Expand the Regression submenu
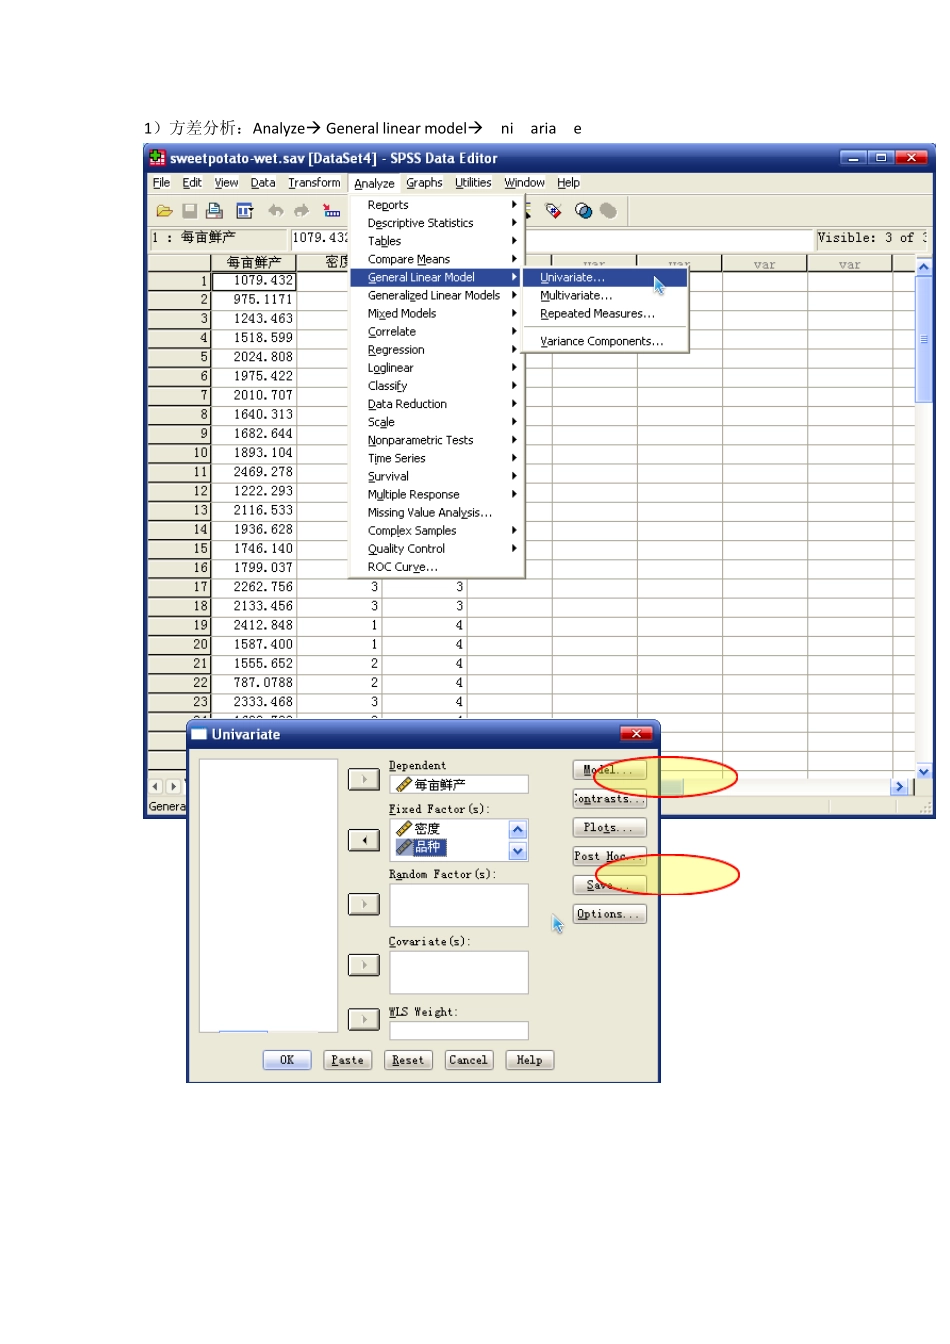 point(437,350)
